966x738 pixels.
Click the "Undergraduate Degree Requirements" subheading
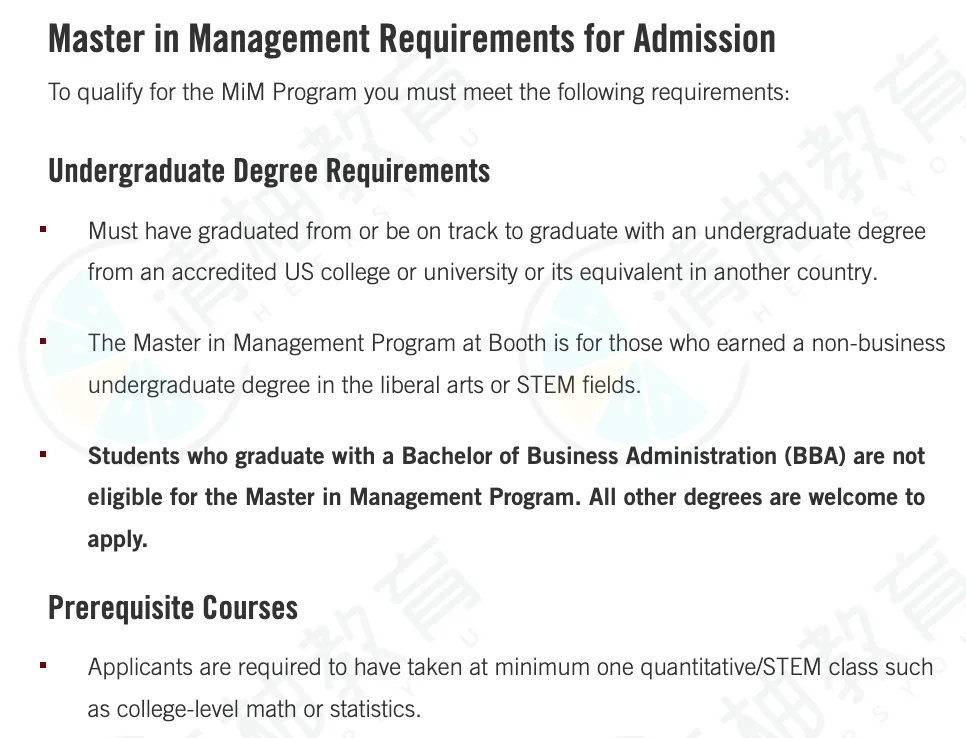269,171
